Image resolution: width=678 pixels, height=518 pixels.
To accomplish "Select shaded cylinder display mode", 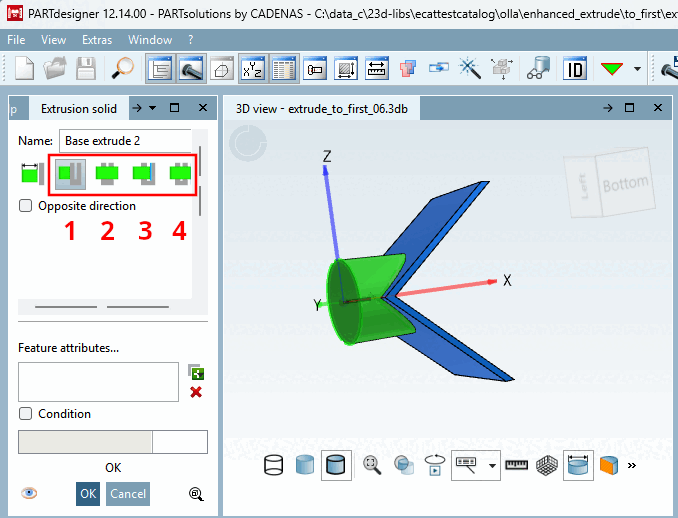I will click(x=304, y=466).
